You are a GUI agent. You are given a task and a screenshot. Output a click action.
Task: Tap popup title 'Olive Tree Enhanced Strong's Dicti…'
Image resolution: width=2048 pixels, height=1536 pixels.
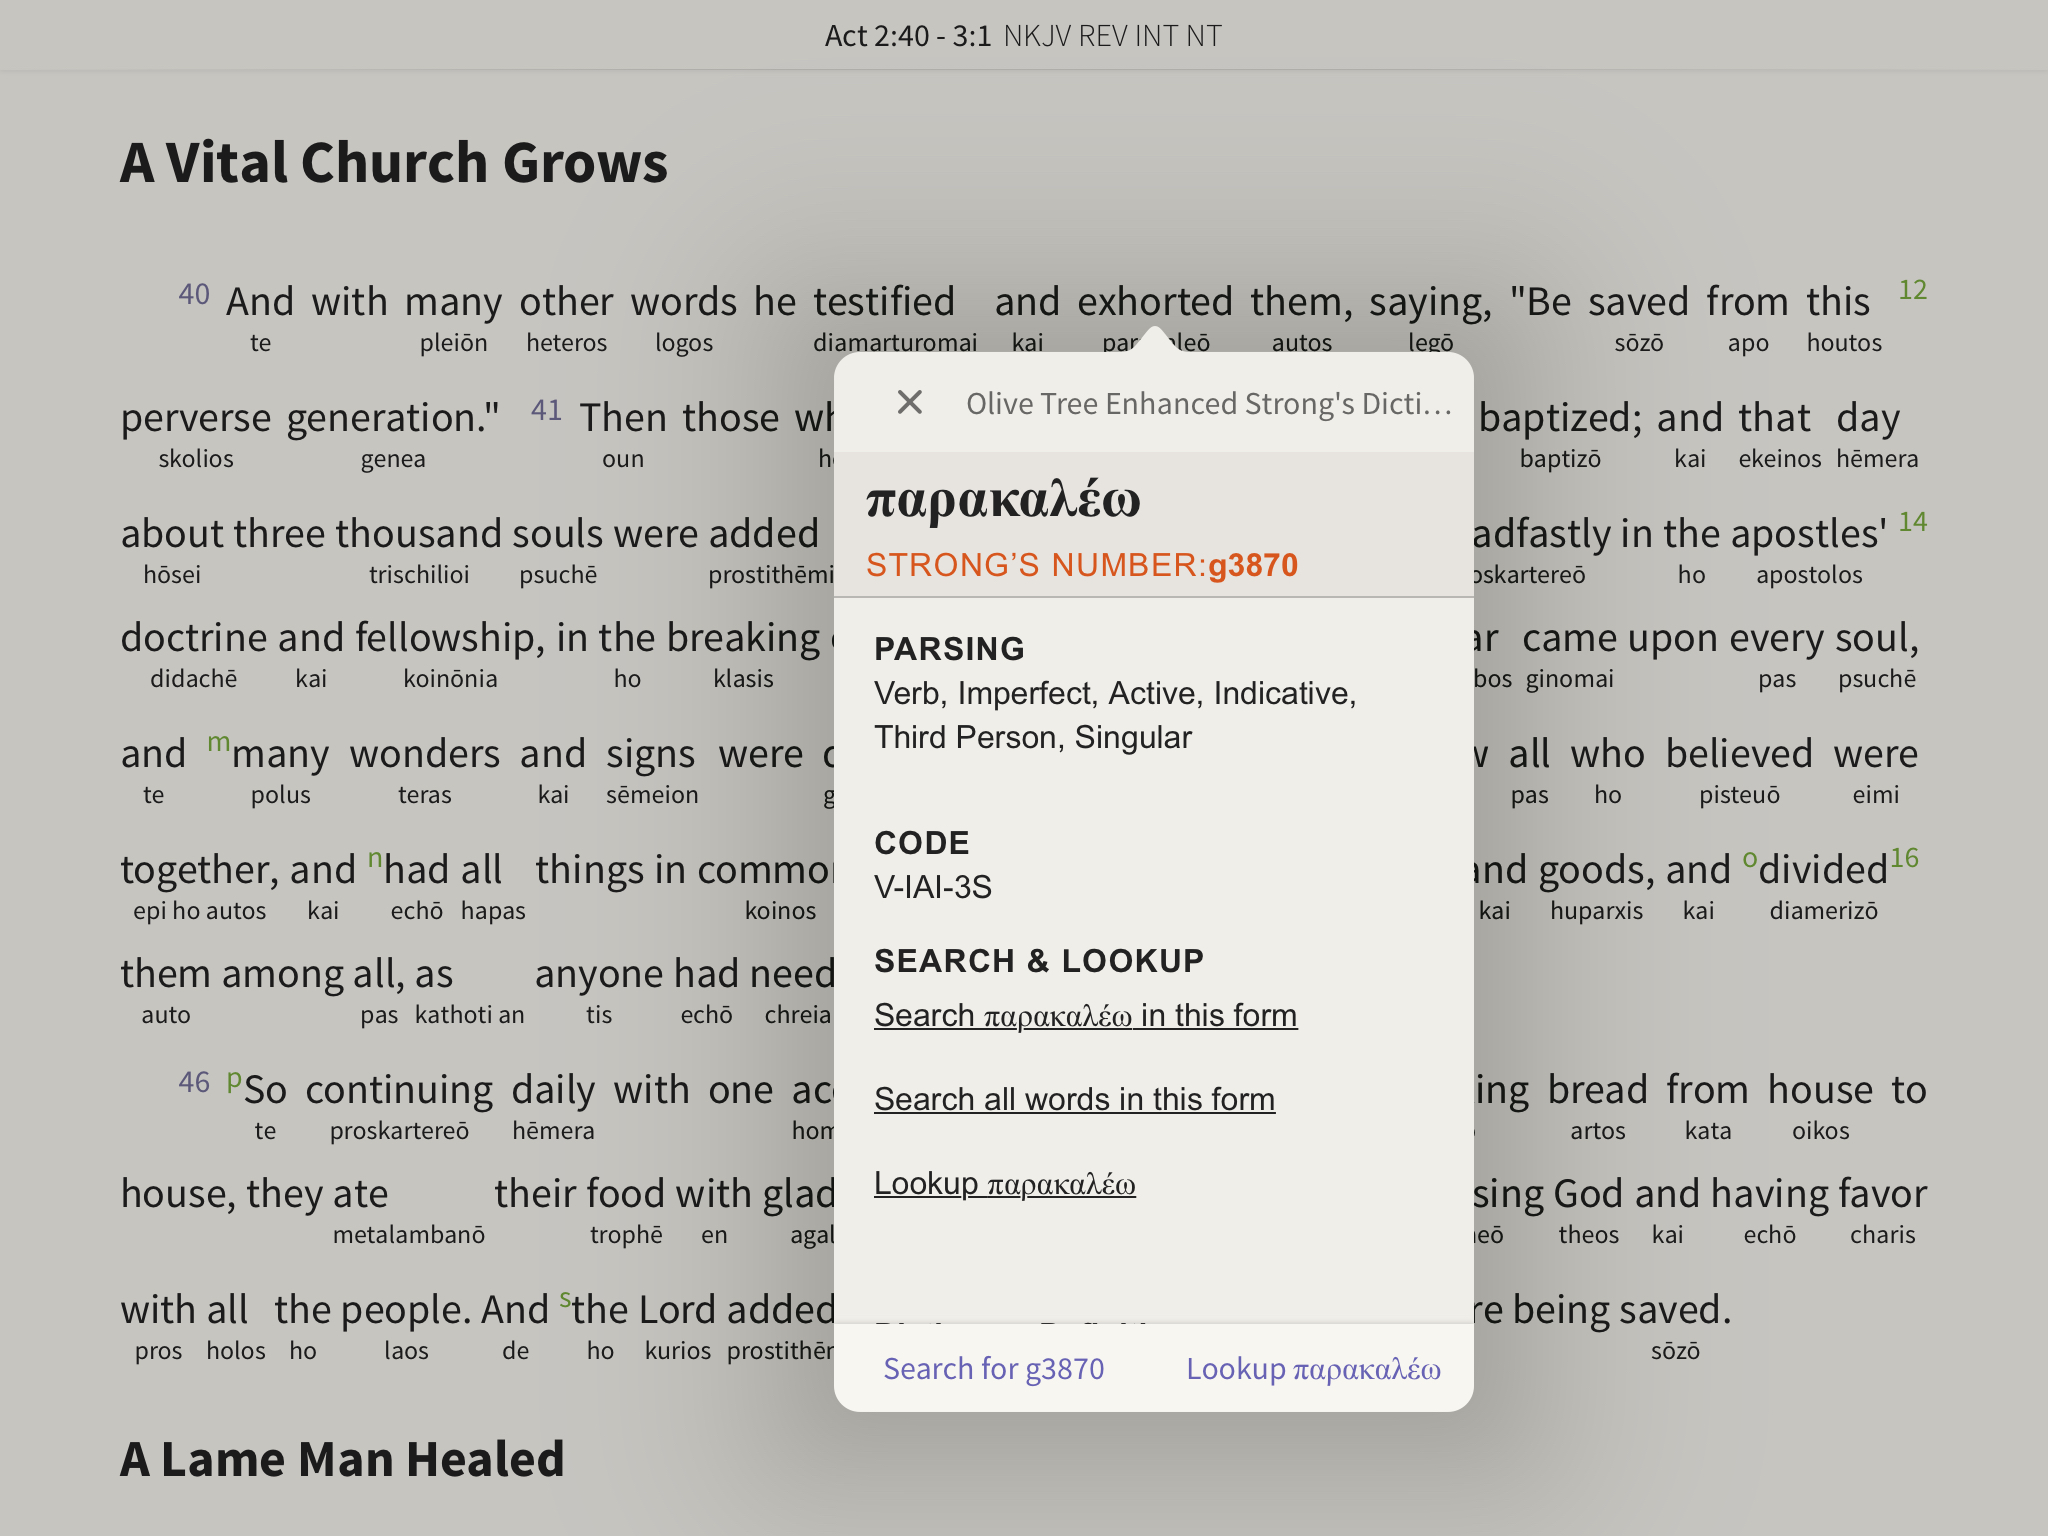(1208, 403)
